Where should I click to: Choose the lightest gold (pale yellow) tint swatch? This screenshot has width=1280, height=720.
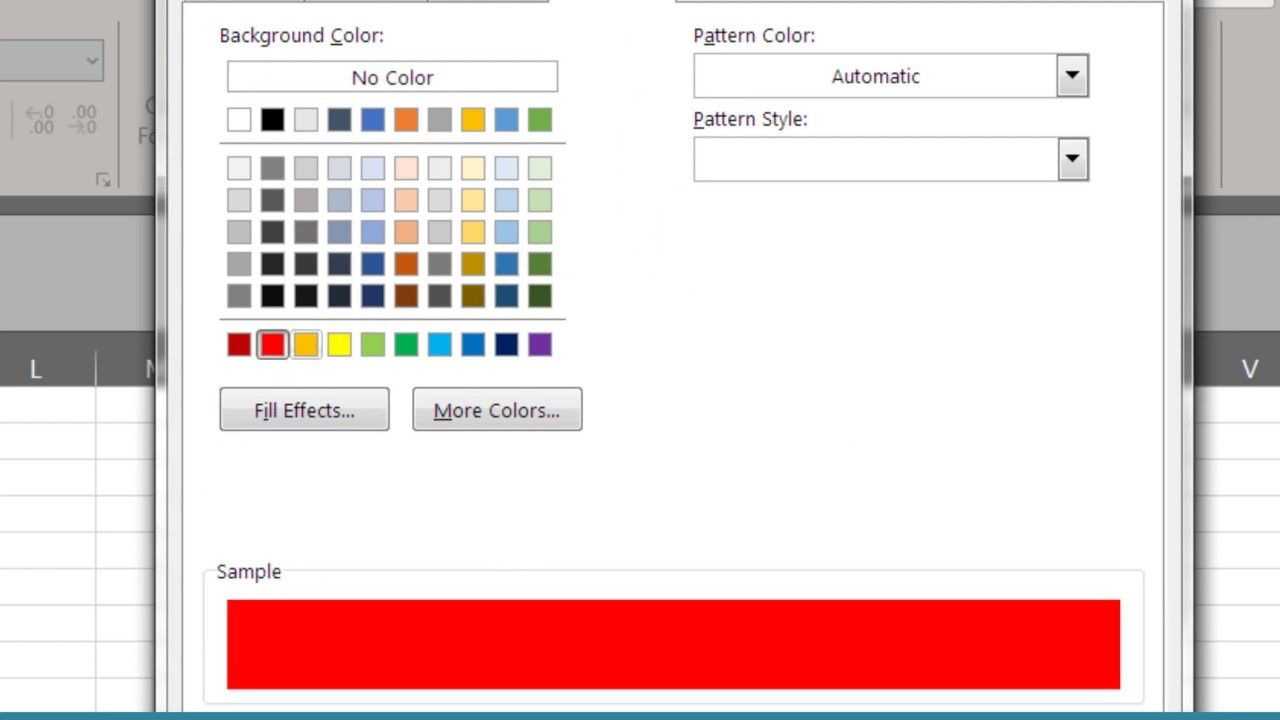[x=473, y=168]
